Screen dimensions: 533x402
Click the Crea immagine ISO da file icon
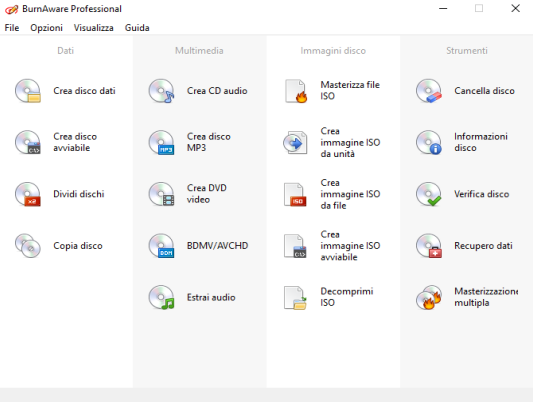(x=295, y=194)
